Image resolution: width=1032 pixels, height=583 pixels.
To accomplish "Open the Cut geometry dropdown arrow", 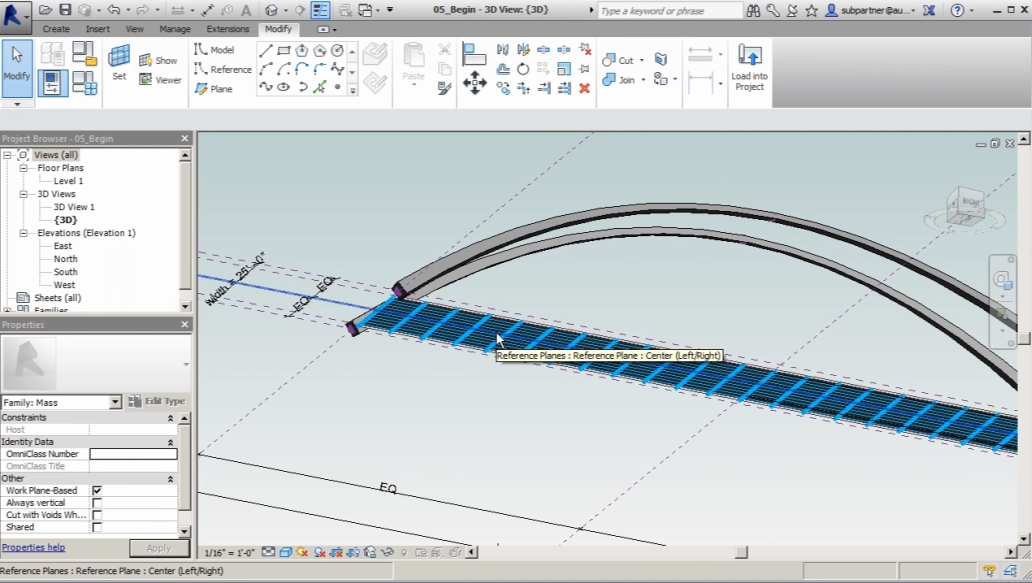I will click(x=642, y=61).
